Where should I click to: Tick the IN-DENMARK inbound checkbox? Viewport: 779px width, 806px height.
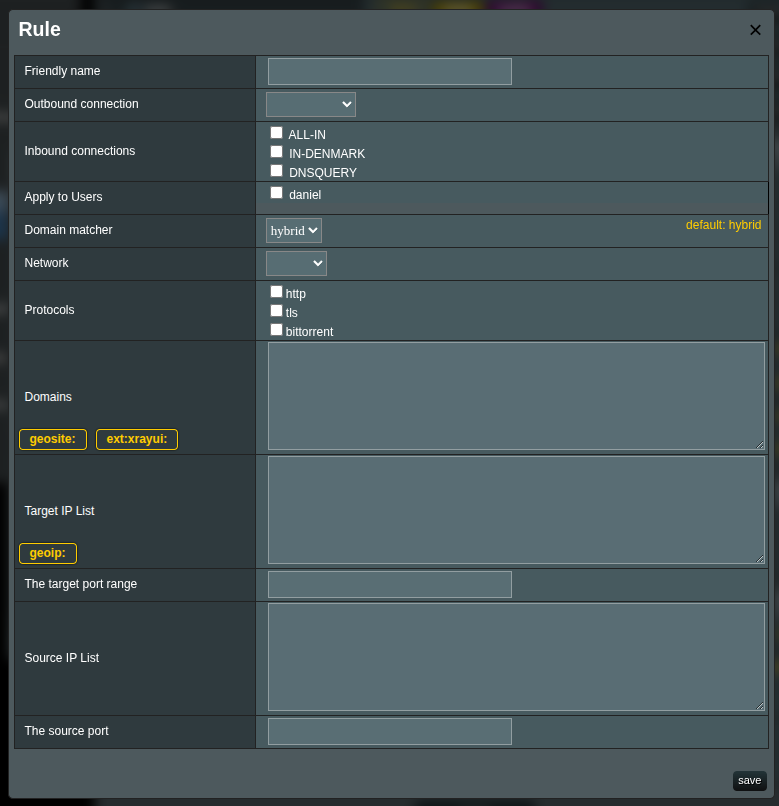click(277, 152)
